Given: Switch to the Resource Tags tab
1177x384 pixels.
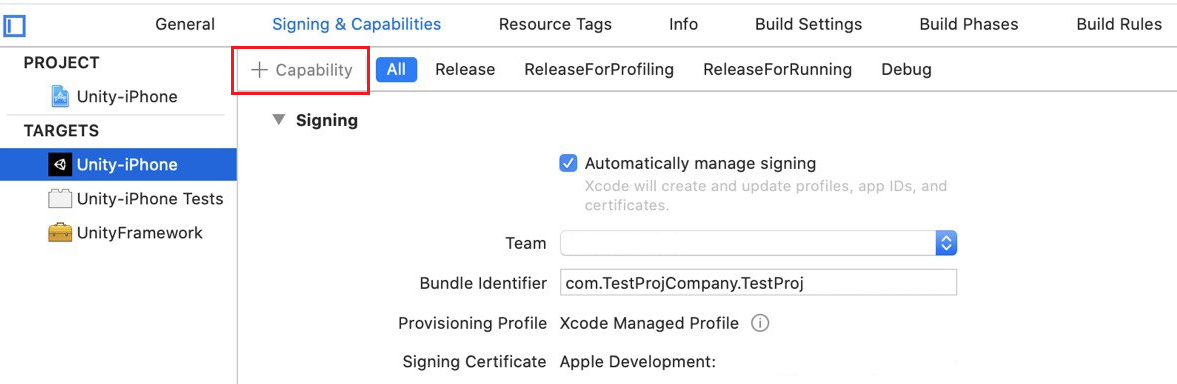Looking at the screenshot, I should (x=555, y=24).
